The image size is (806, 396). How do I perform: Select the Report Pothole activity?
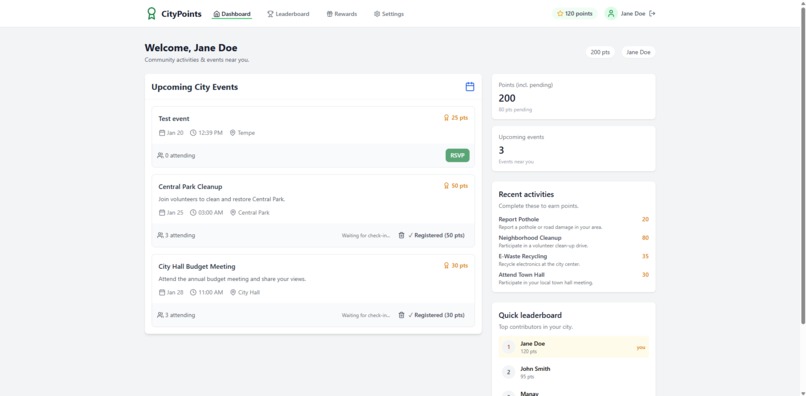tap(574, 223)
